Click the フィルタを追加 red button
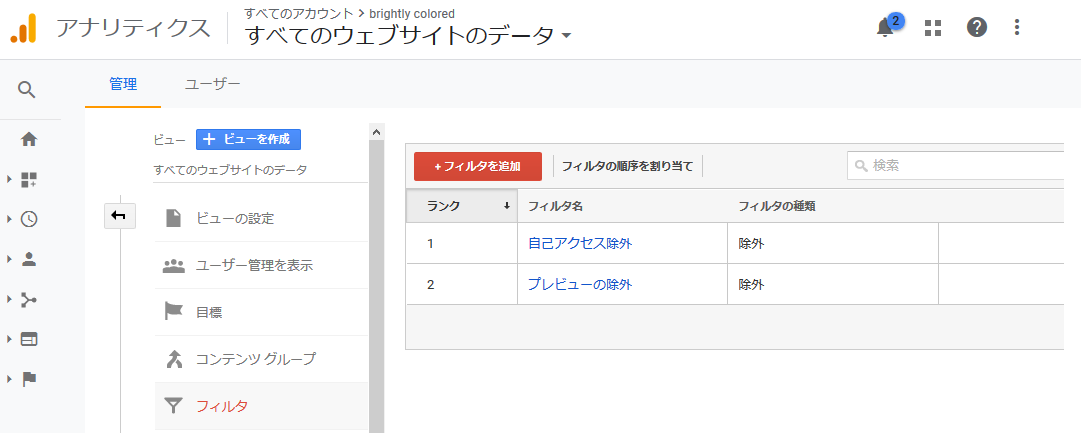Screen dimensions: 1081x433 tap(478, 166)
